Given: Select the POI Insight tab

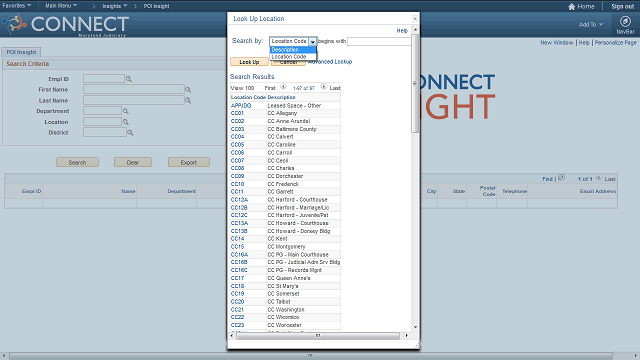Looking at the screenshot, I should [21, 52].
